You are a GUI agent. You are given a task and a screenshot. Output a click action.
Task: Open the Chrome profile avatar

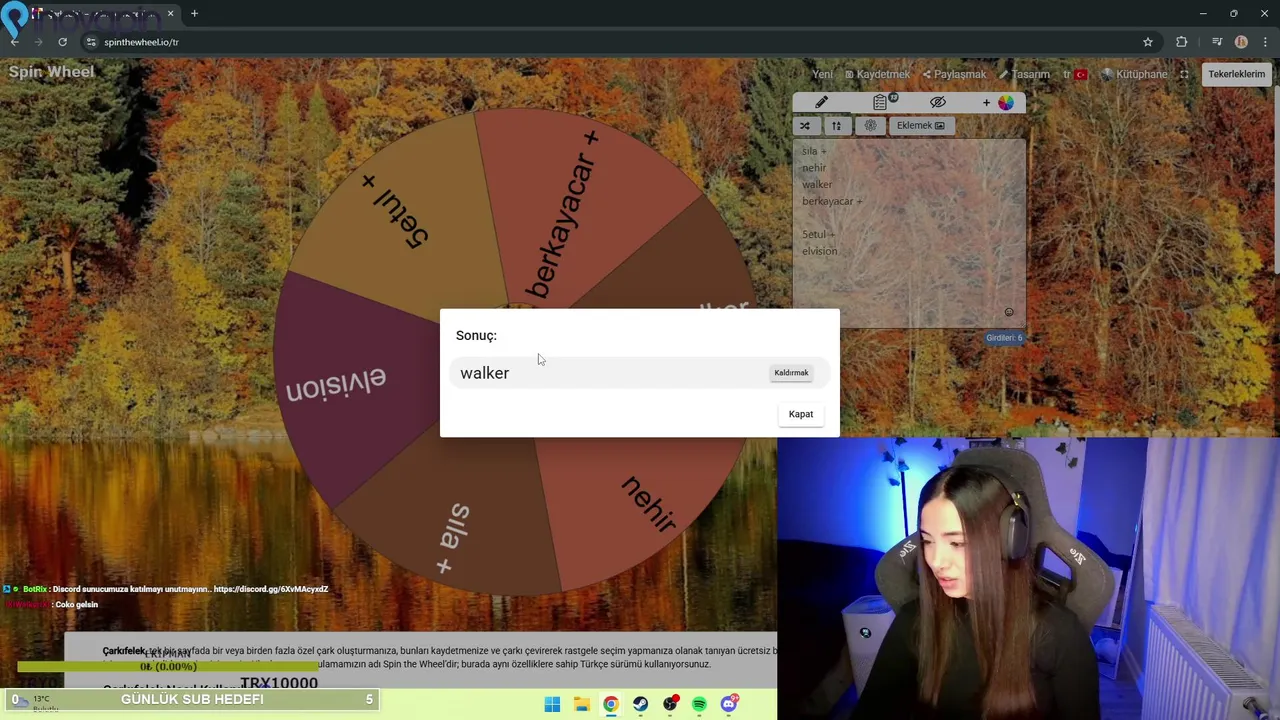click(1241, 42)
